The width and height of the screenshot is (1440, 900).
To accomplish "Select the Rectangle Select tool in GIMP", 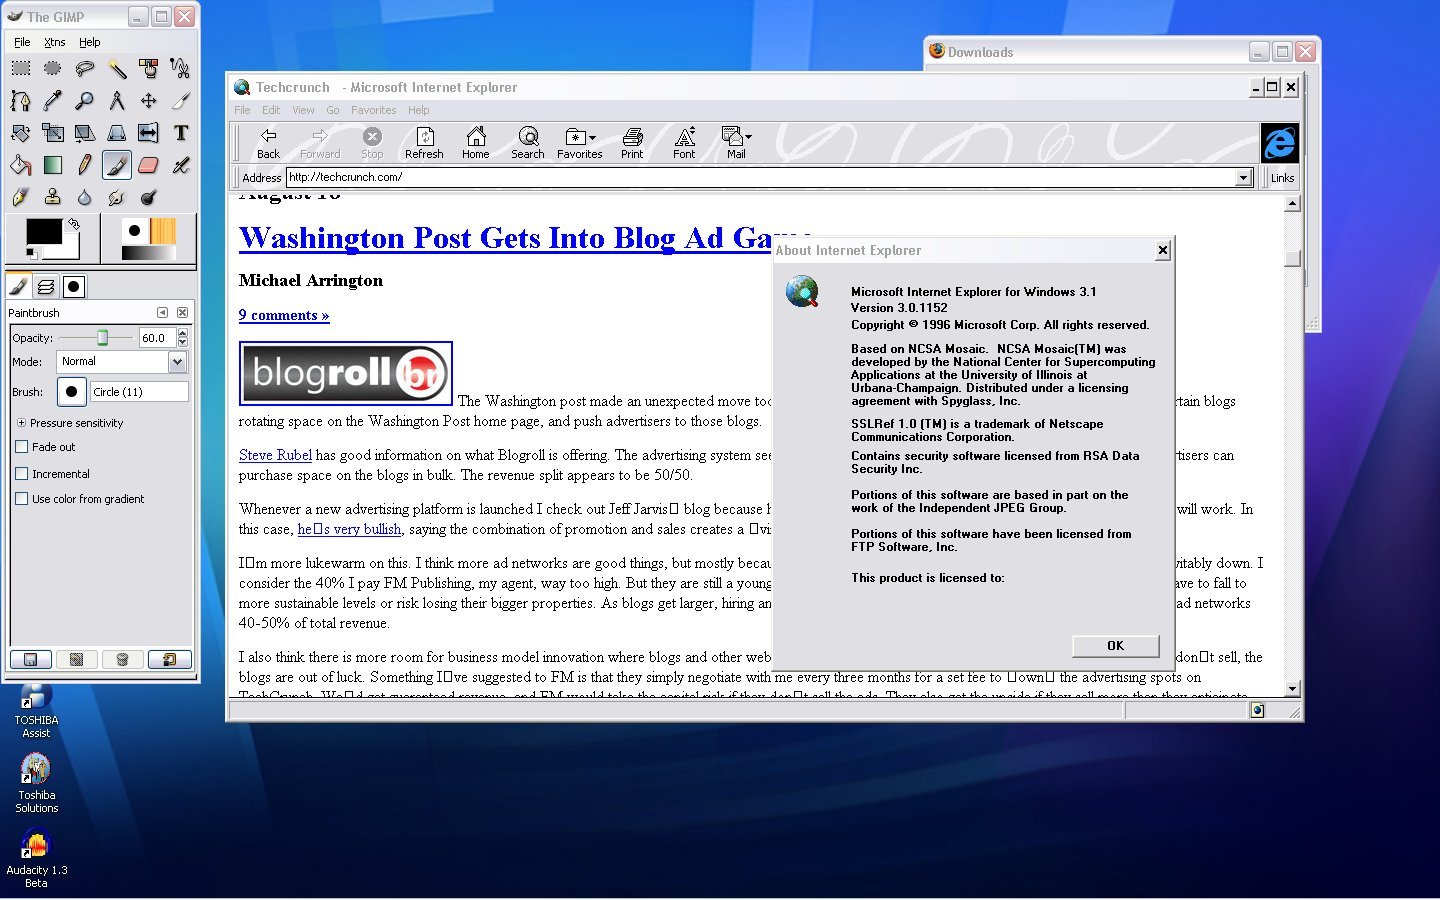I will click(x=21, y=68).
